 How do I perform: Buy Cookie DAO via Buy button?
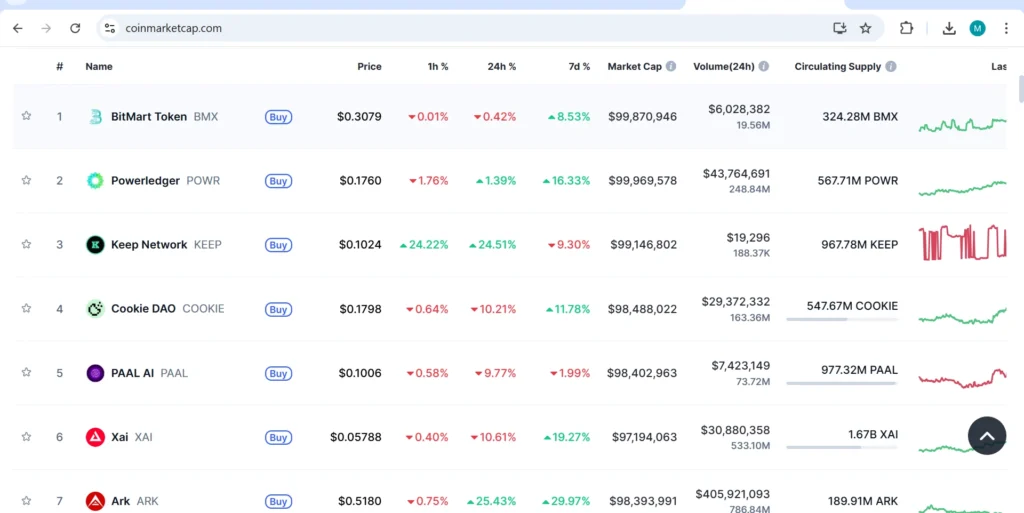[x=278, y=309]
